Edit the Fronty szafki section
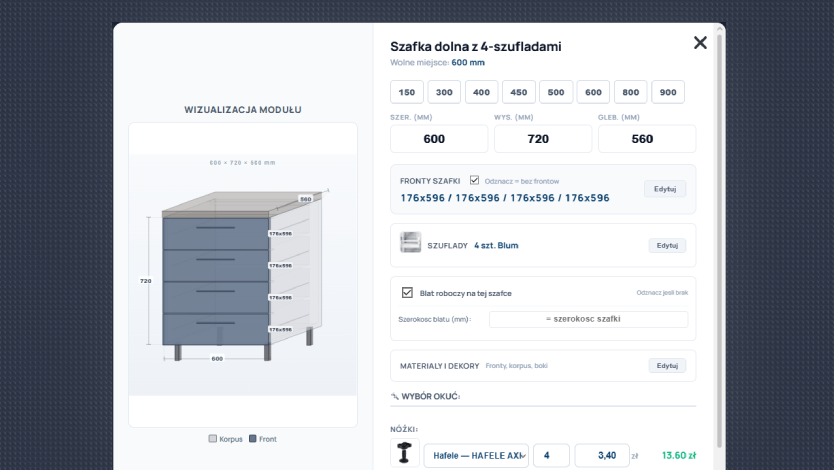This screenshot has width=834, height=470. 665,189
